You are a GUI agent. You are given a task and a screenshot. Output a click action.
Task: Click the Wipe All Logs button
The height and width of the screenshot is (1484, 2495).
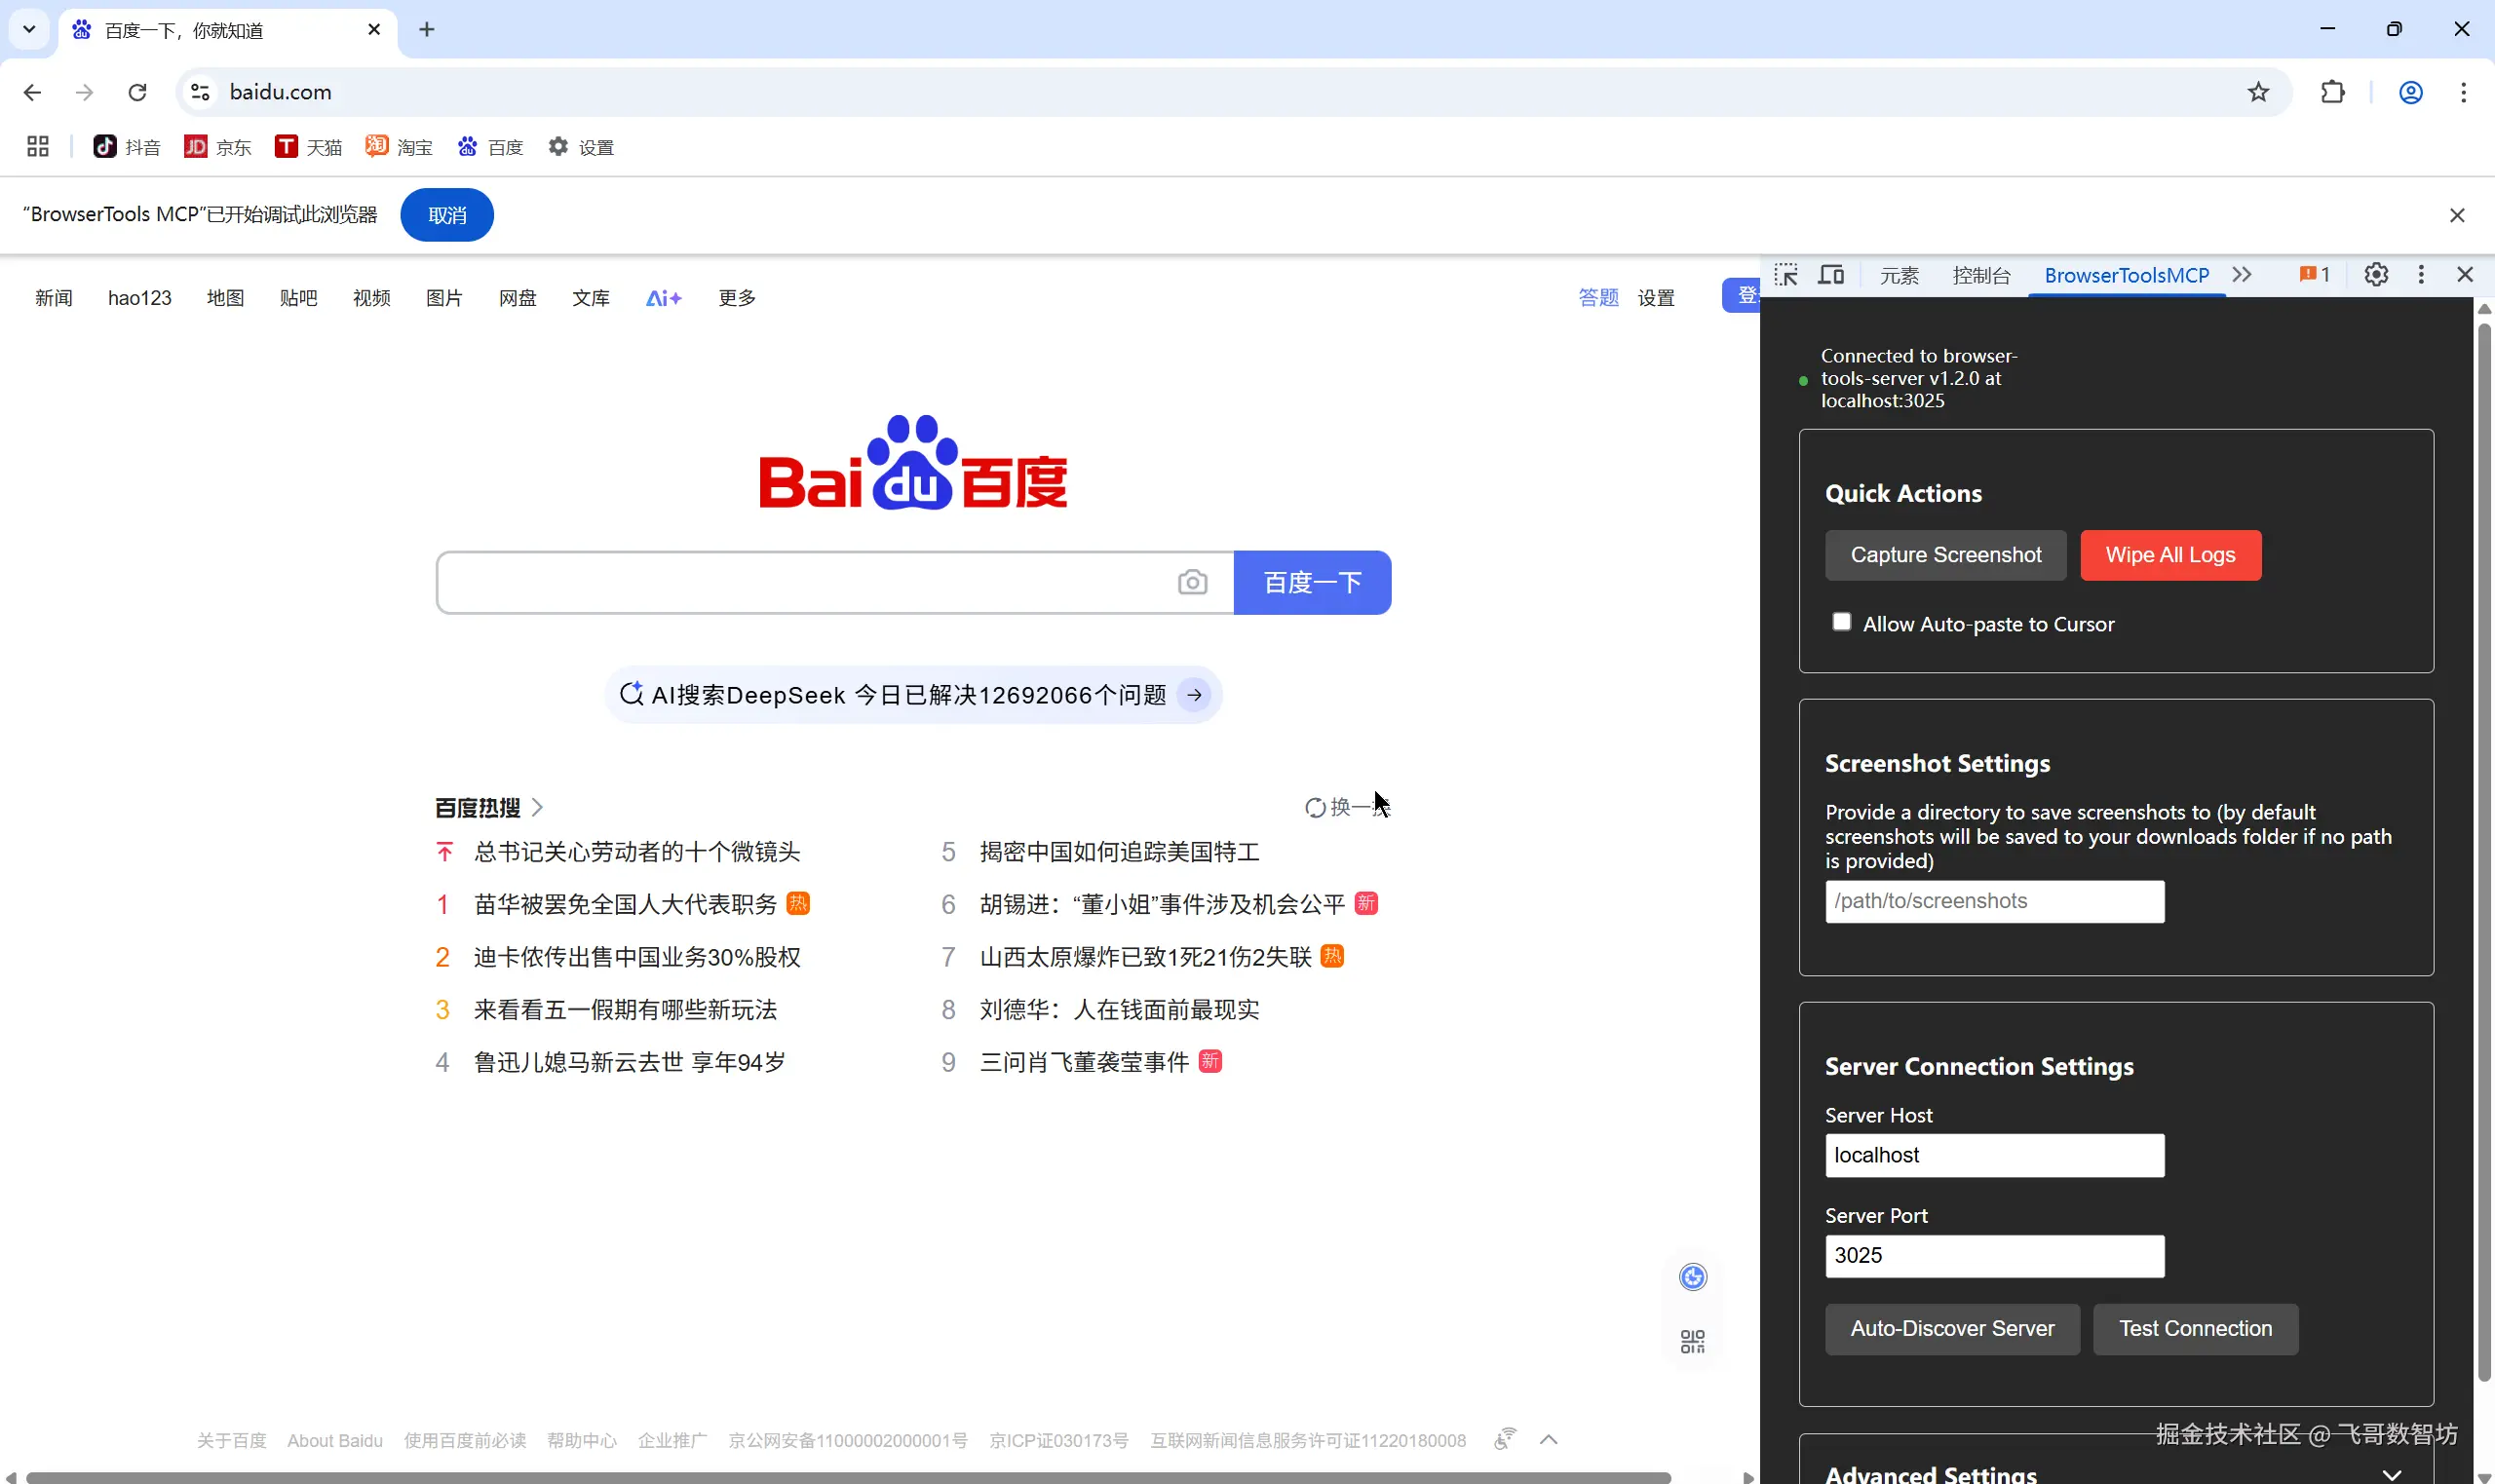pos(2170,555)
